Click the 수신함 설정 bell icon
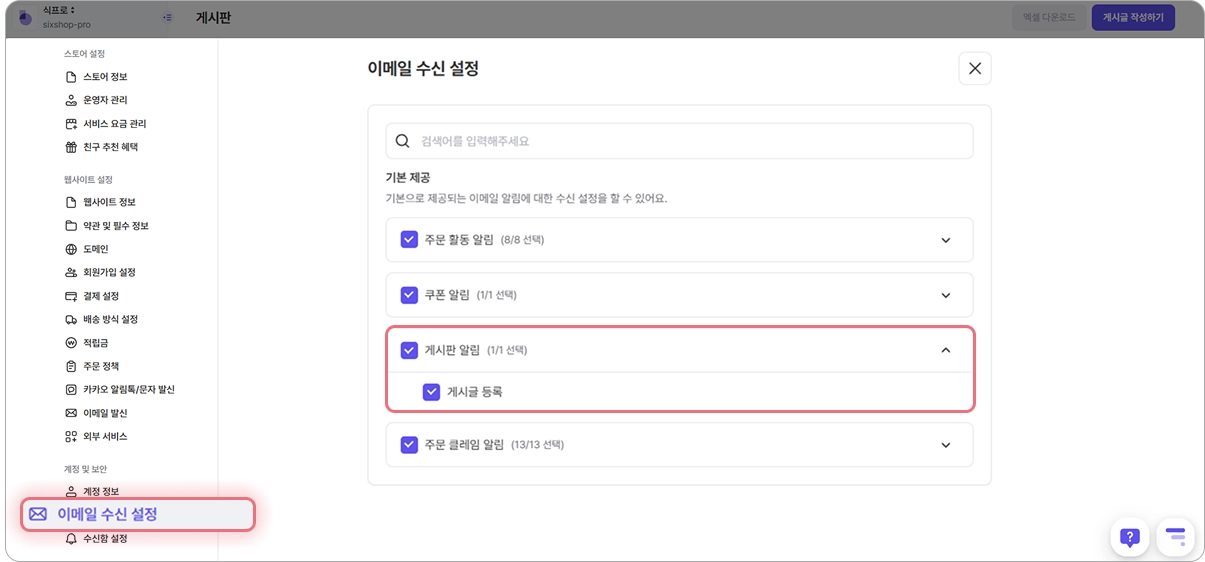Viewport: 1205px width, 562px height. point(71,538)
